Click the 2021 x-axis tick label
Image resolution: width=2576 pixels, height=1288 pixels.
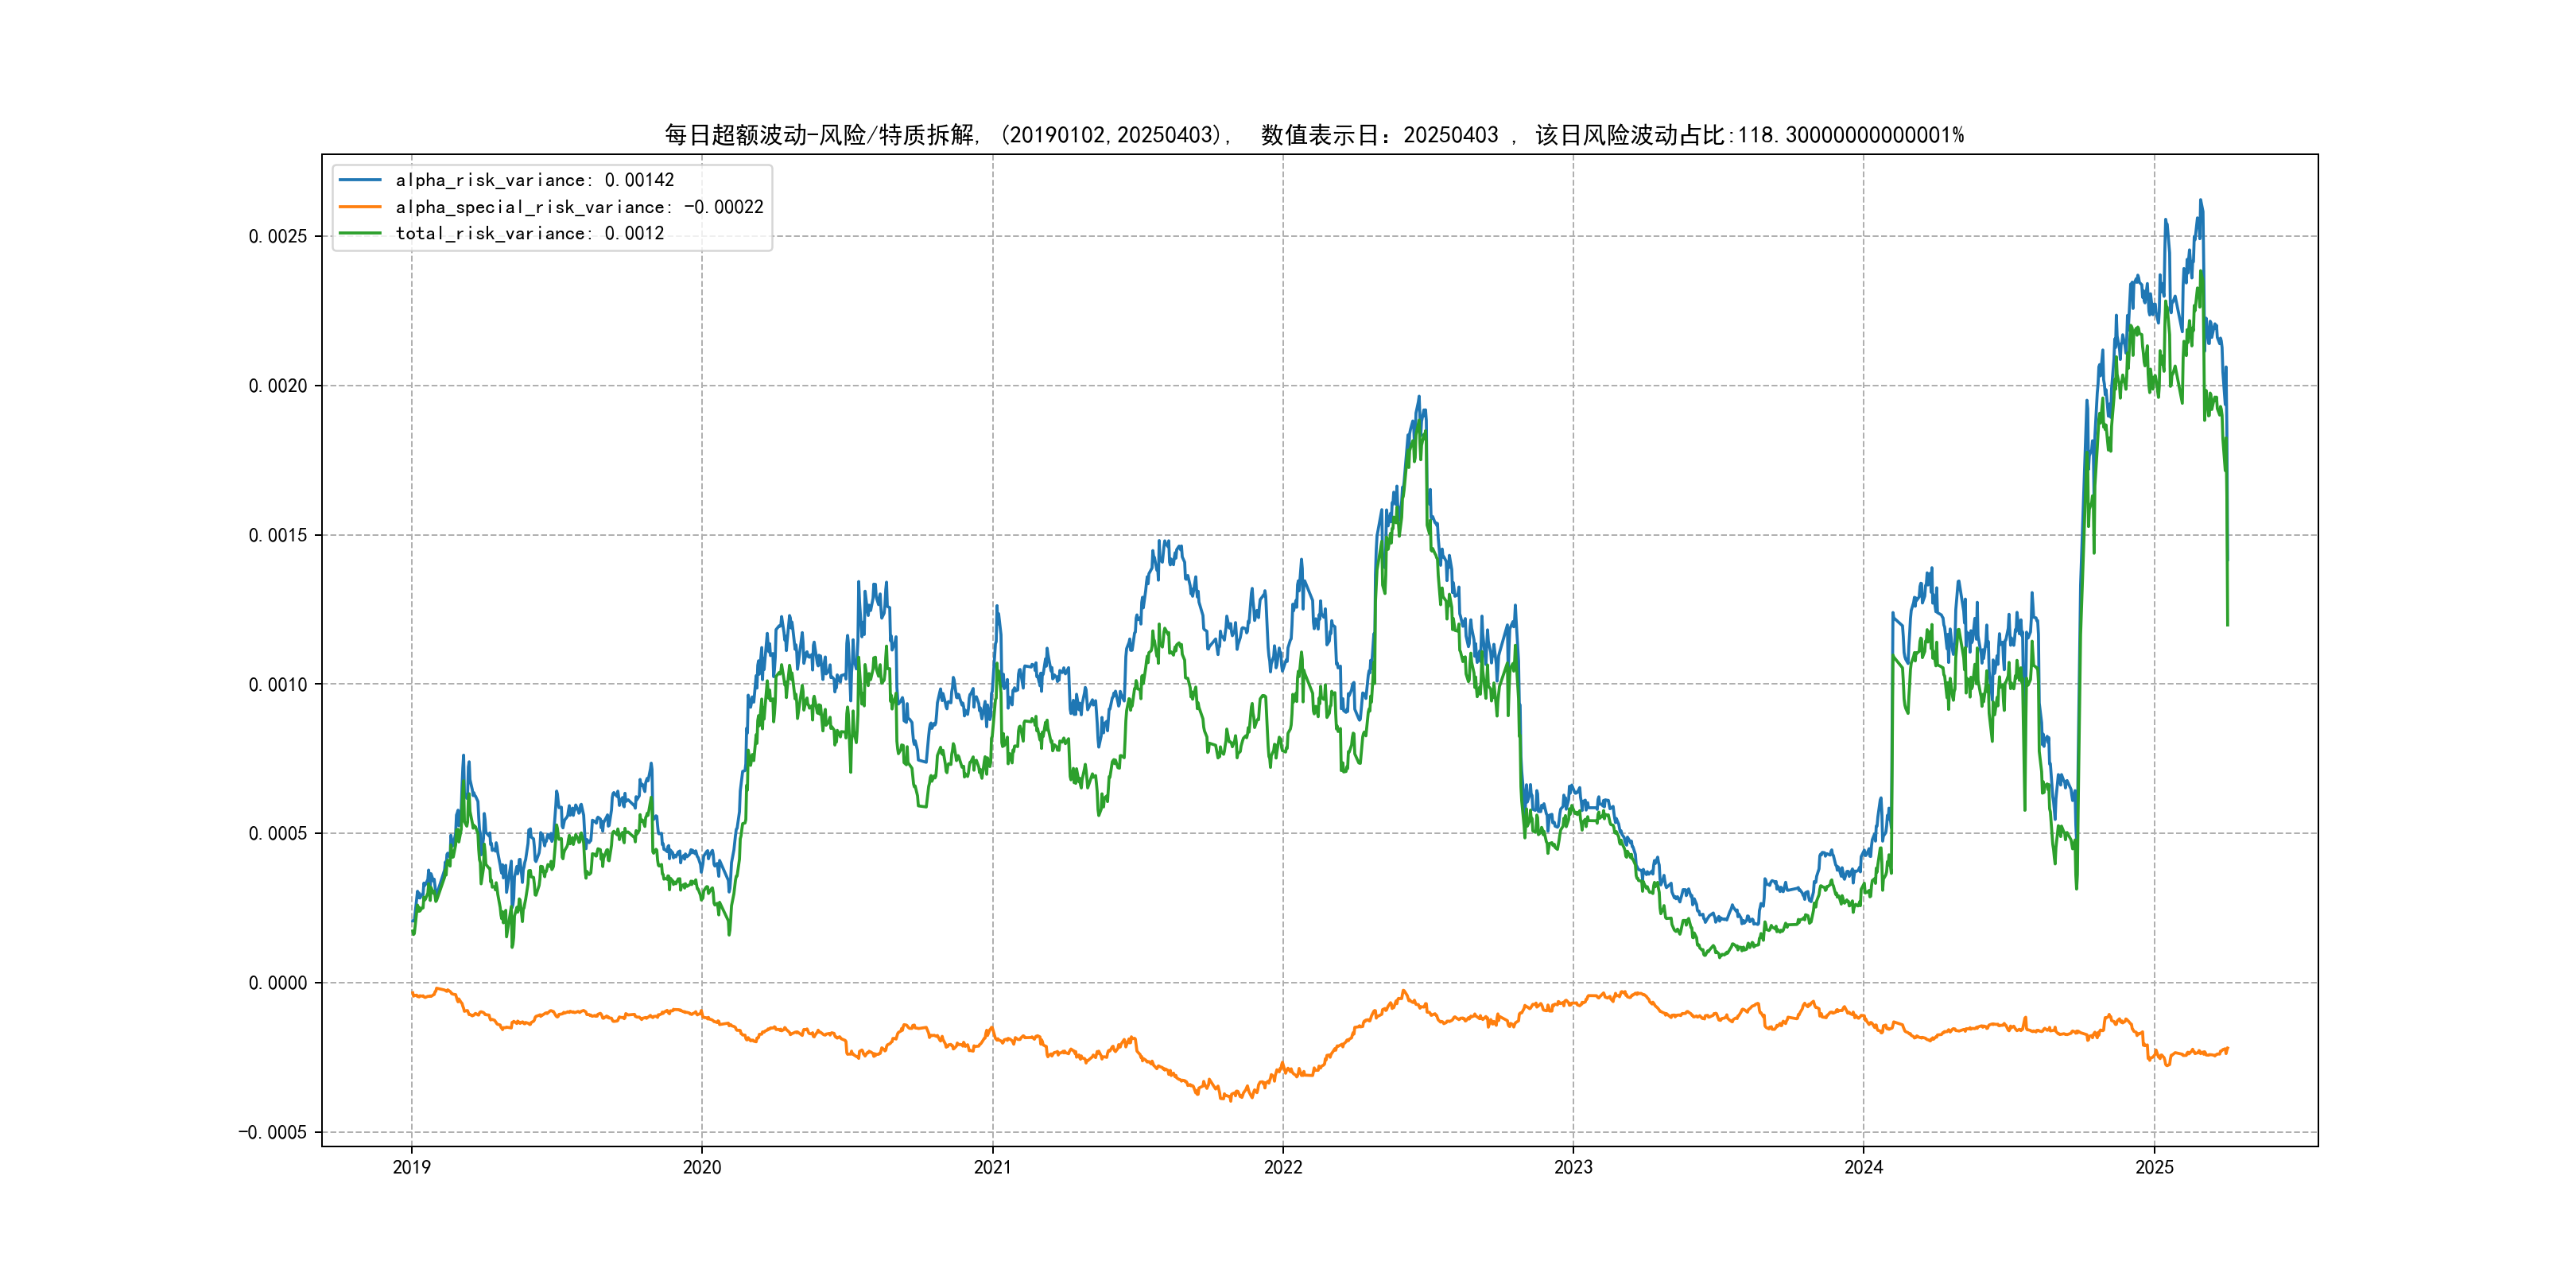click(x=992, y=1167)
